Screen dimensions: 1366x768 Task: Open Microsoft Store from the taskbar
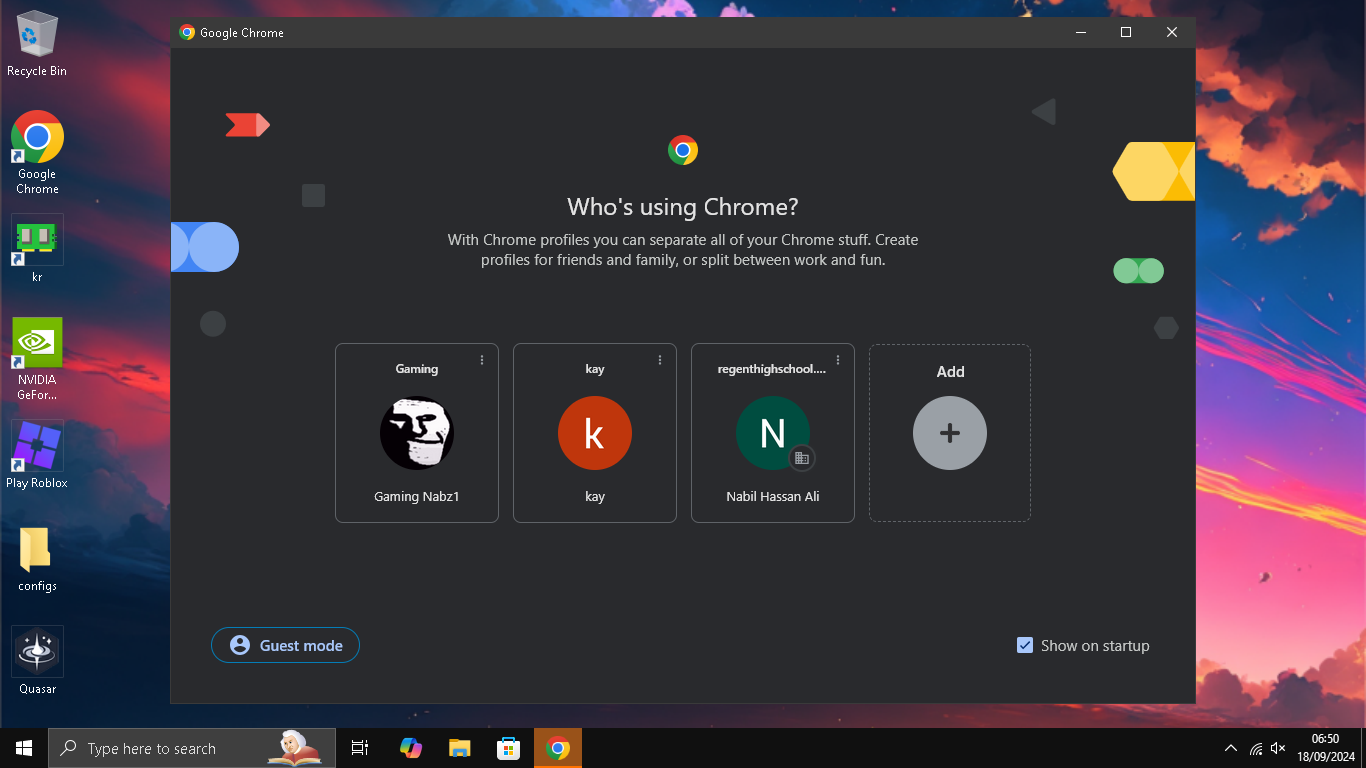[x=509, y=748]
